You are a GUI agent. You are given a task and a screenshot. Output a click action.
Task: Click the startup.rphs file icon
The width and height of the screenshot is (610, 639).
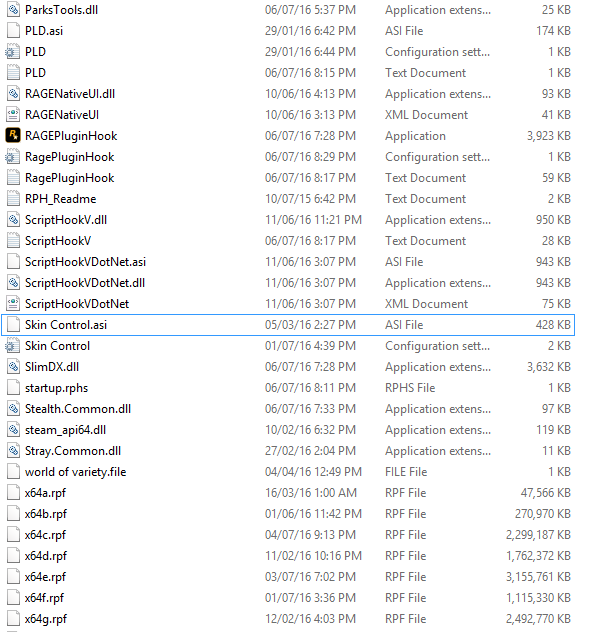[13, 388]
